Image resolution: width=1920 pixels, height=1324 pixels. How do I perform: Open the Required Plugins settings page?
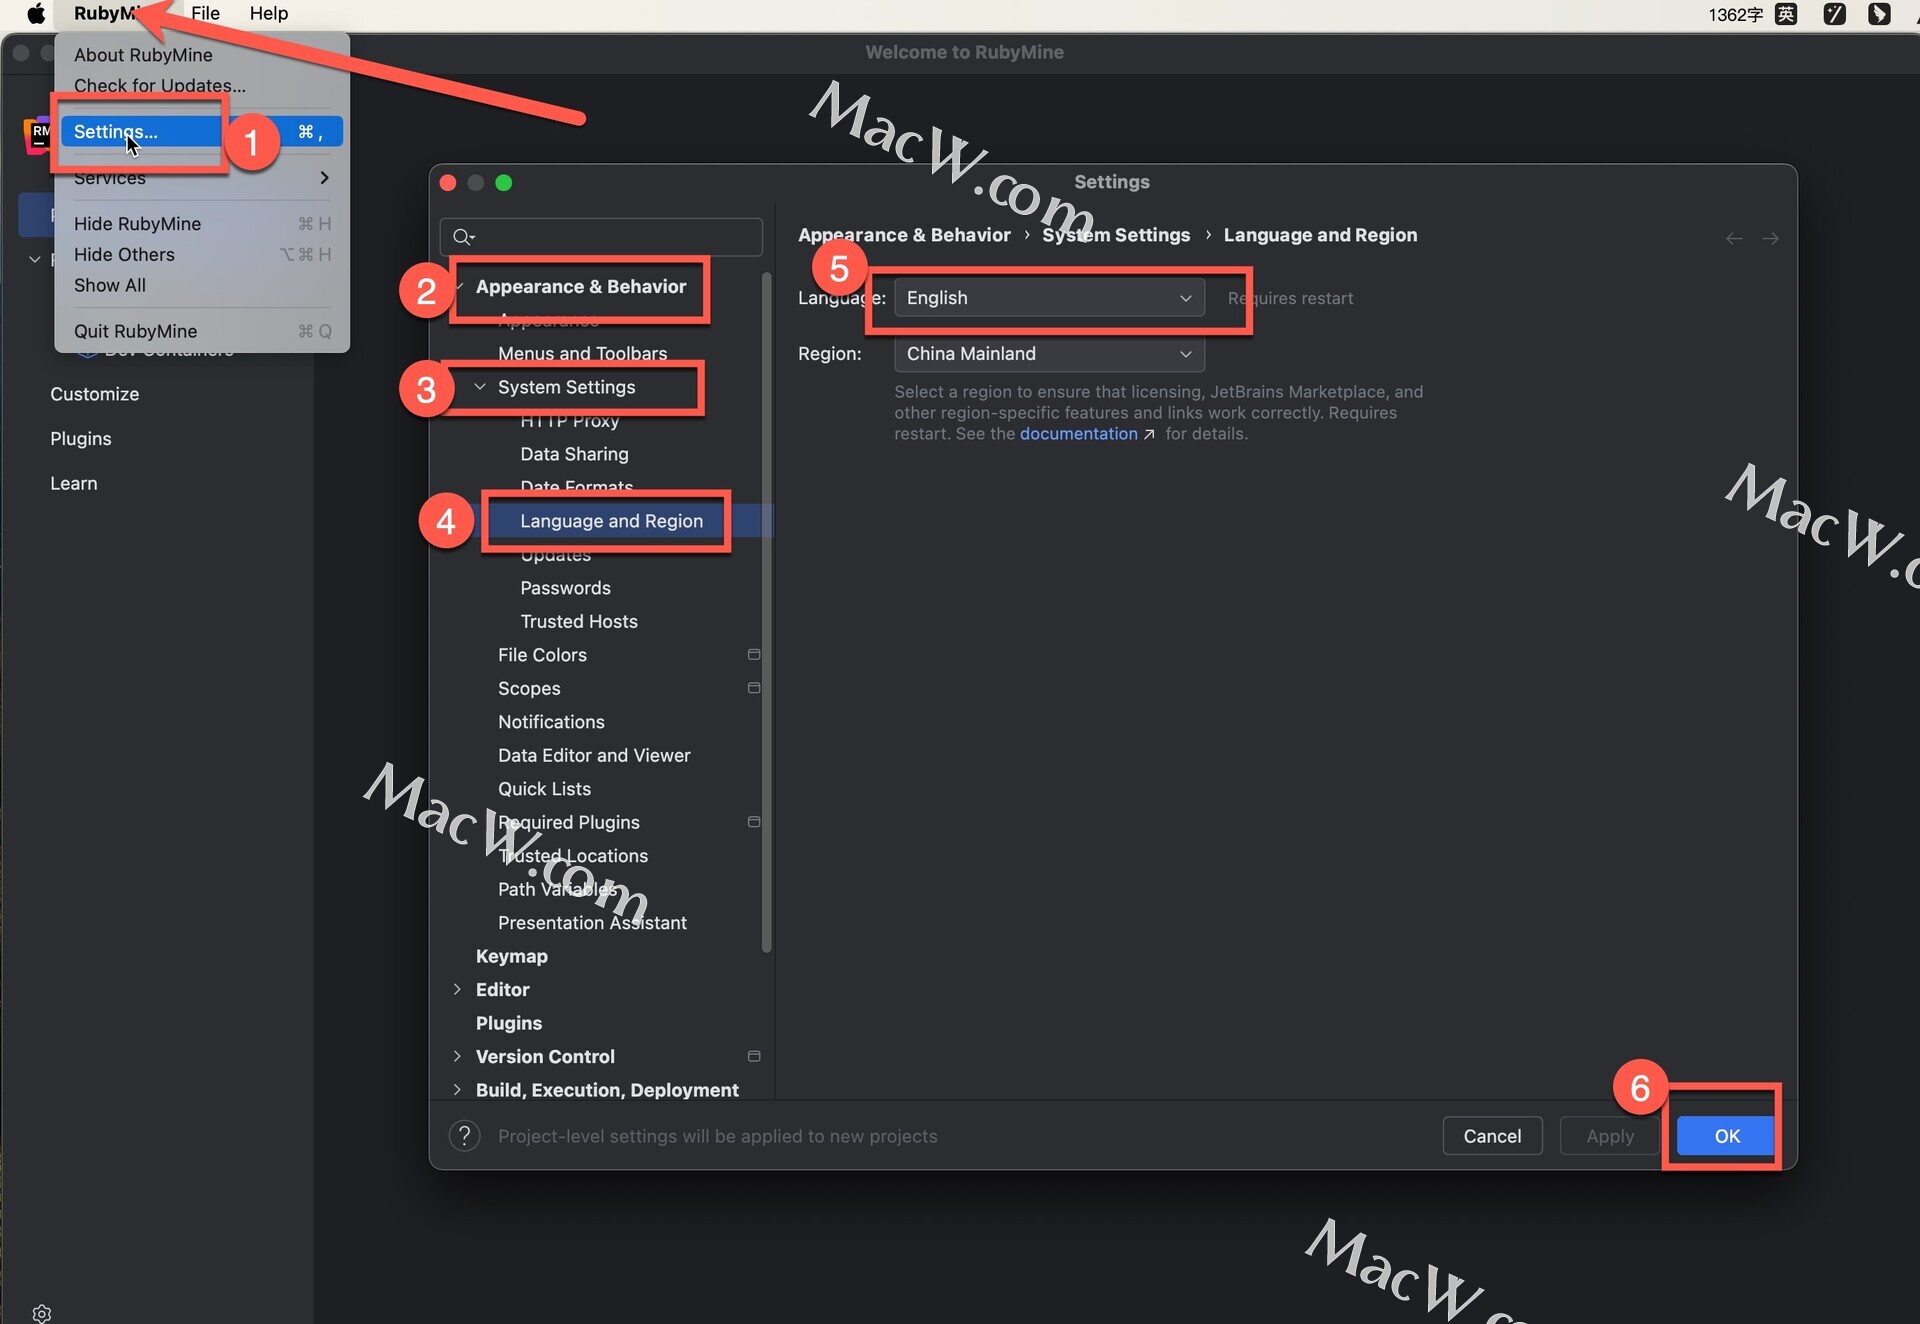pos(568,822)
